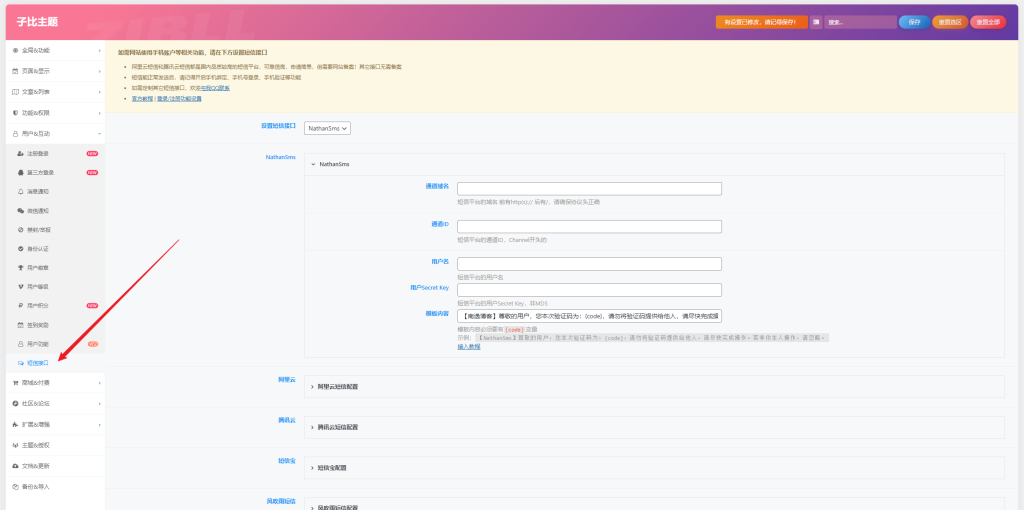Screen dimensions: 1024x510
Task: Collapse the 用户&互动 submenu arrow
Action: tap(100, 134)
